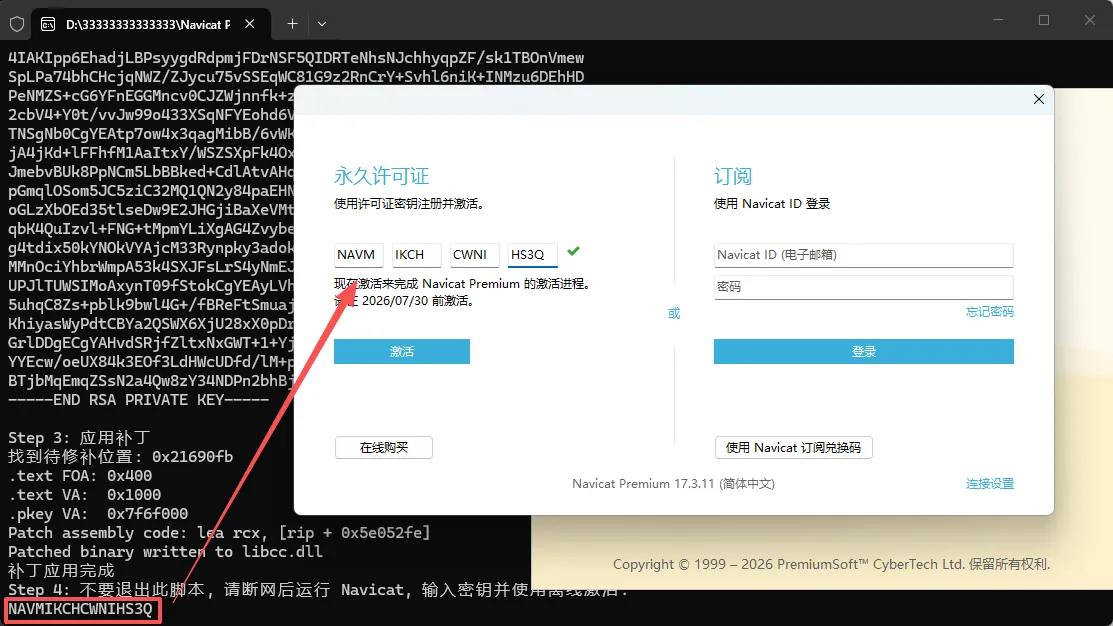
Task: Focus the 密码 password field
Action: coord(863,287)
